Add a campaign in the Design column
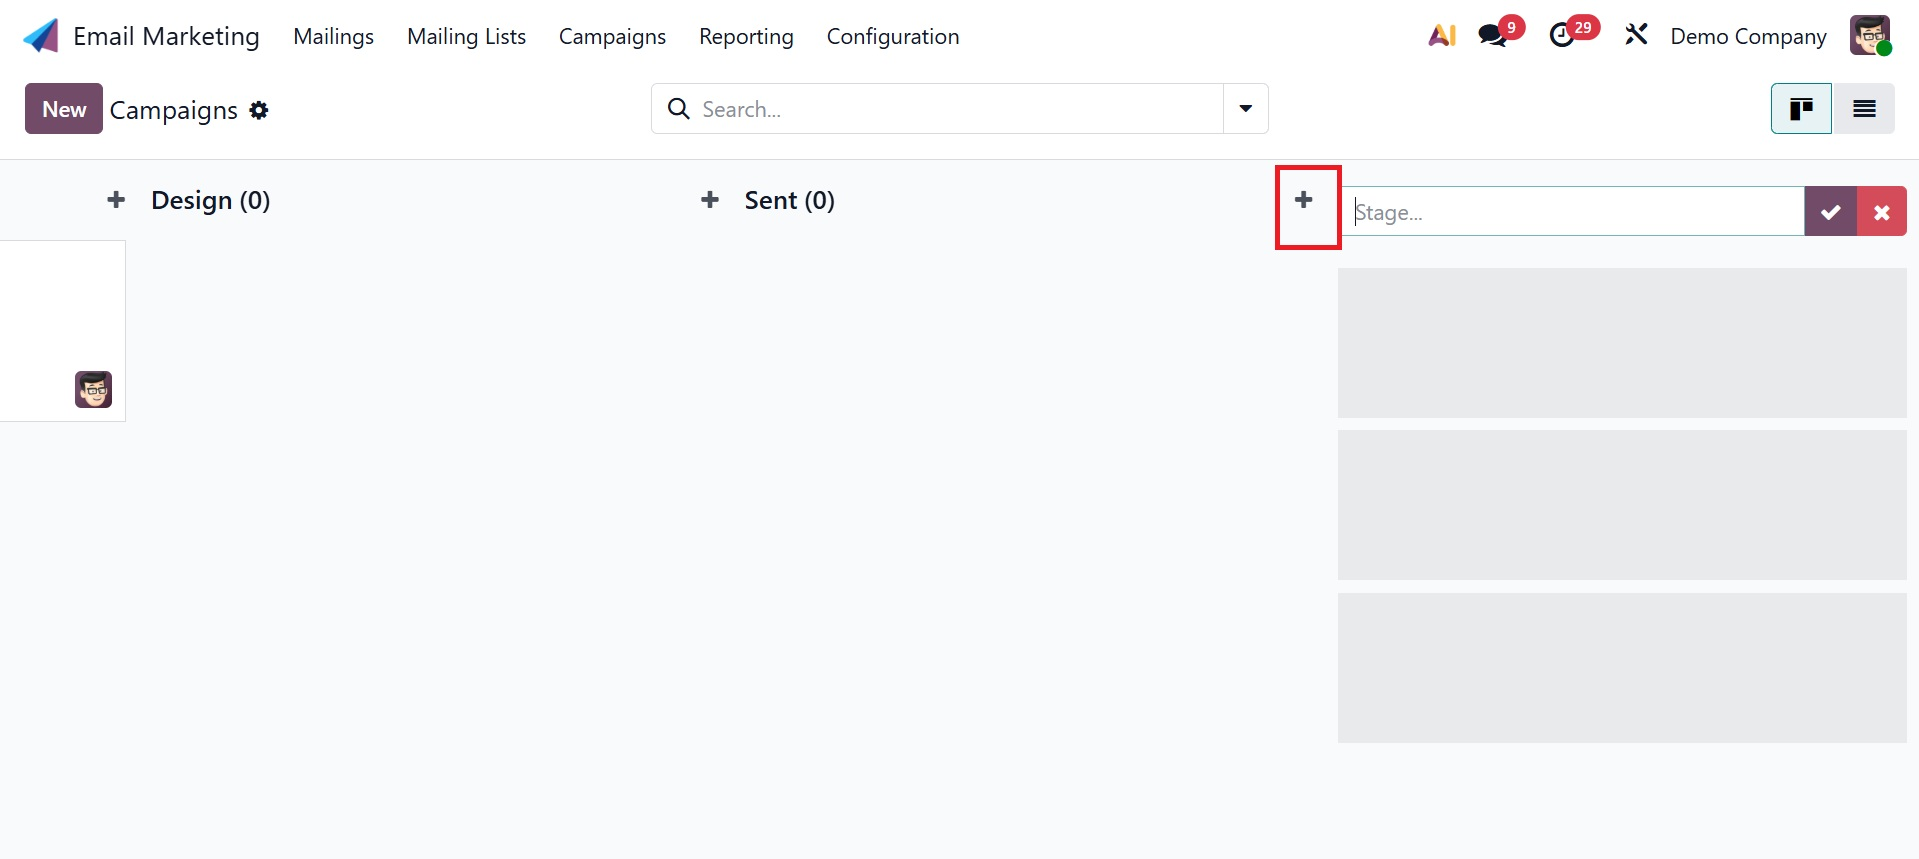The height and width of the screenshot is (859, 1919). coord(116,200)
